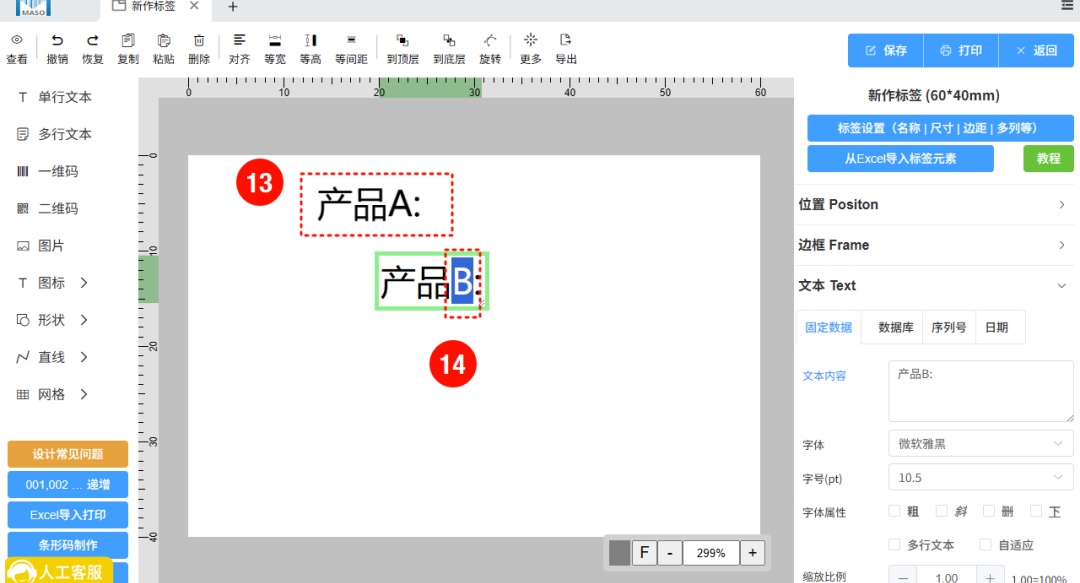The image size is (1080, 583).
Task: Open 标签设置 label settings button
Action: tap(940, 128)
